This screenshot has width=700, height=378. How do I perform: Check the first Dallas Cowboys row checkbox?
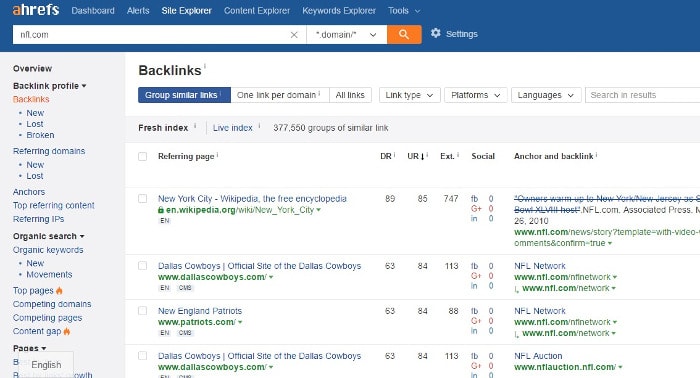(x=142, y=266)
